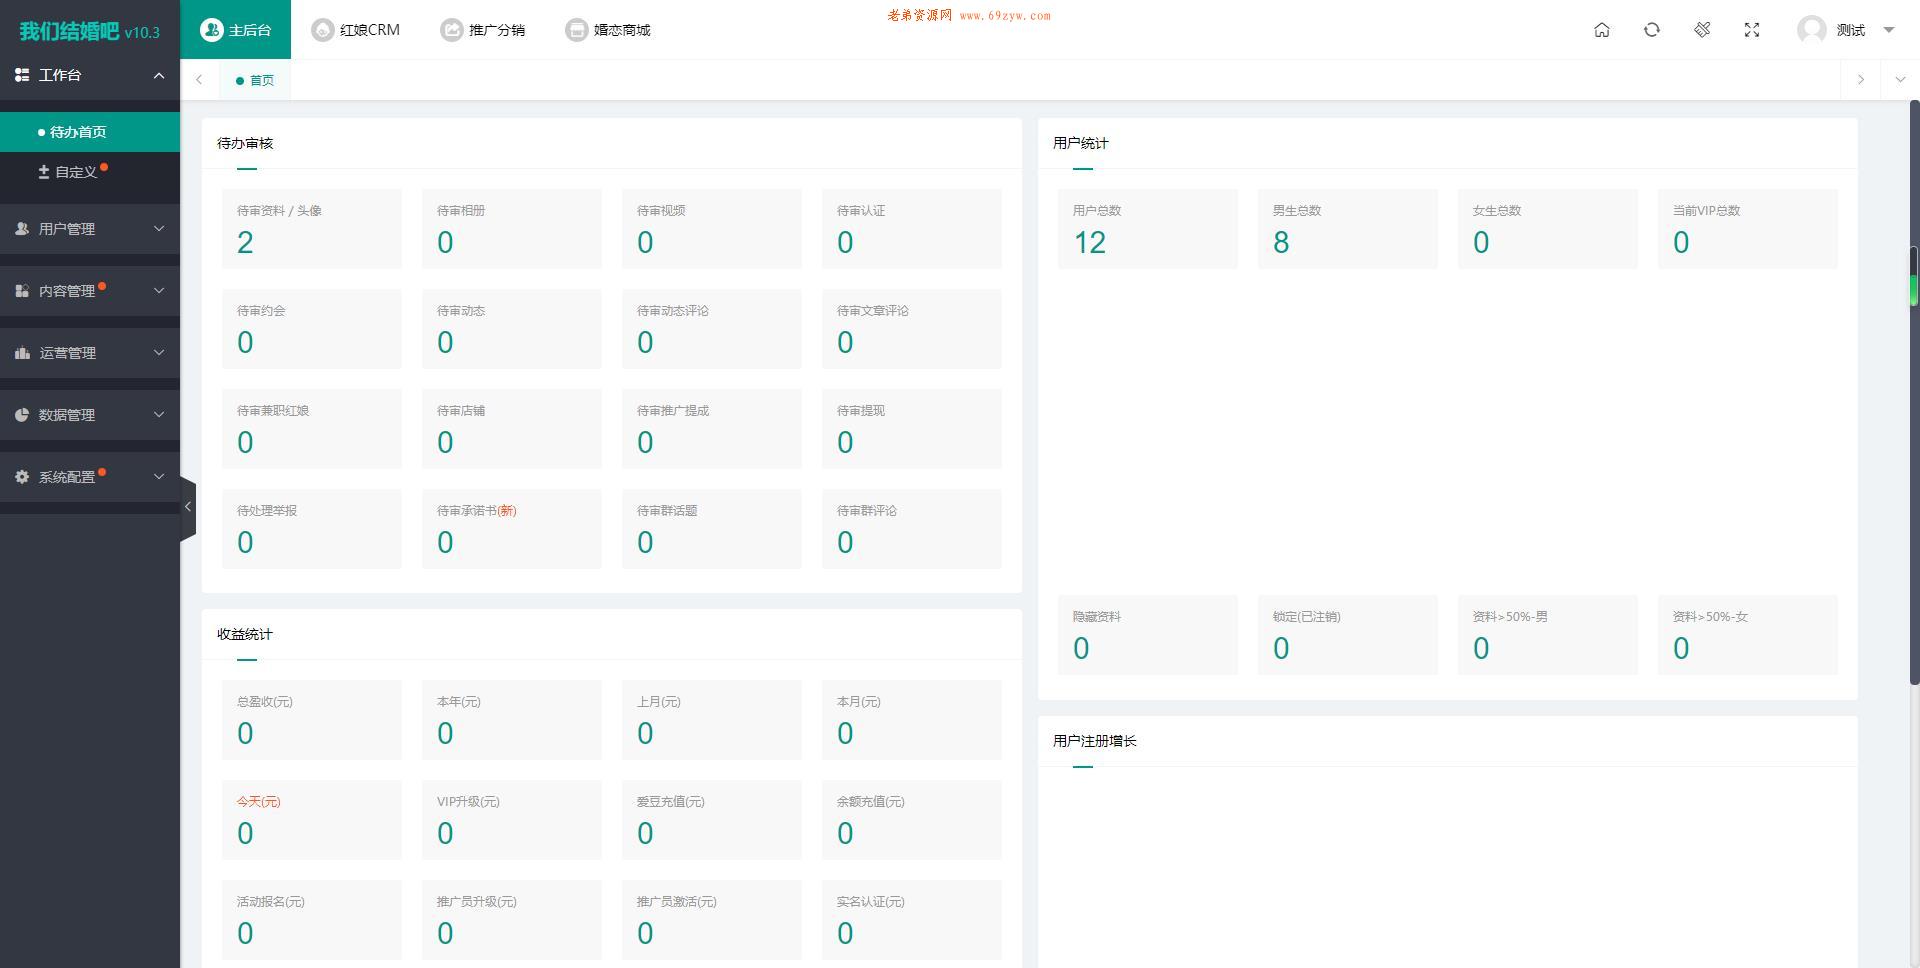1920x968 pixels.
Task: Click the 用户管理 person icon
Action: click(22, 229)
